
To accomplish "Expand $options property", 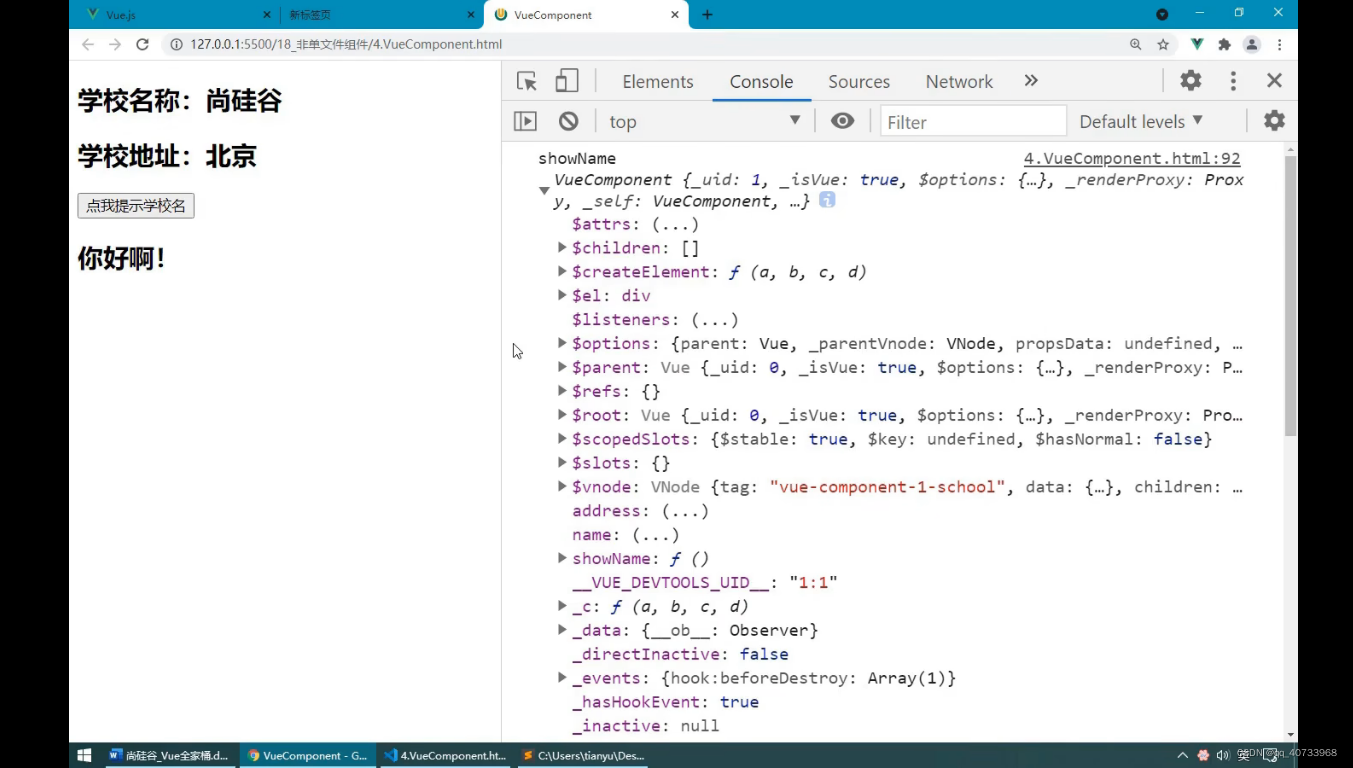I will [562, 343].
